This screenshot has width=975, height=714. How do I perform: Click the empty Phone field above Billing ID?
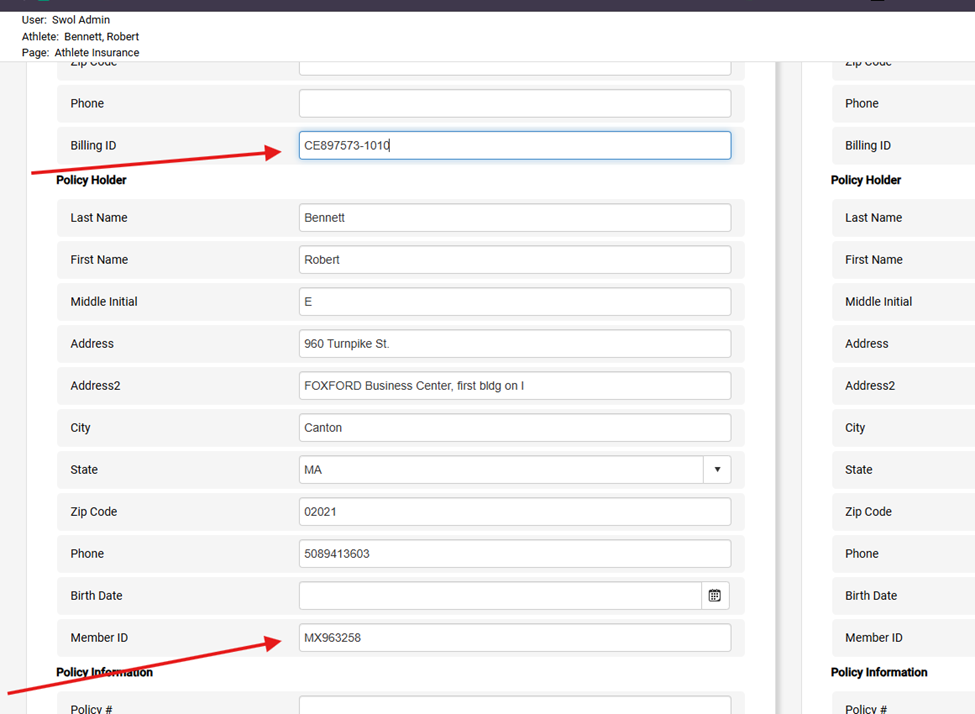[x=514, y=104]
